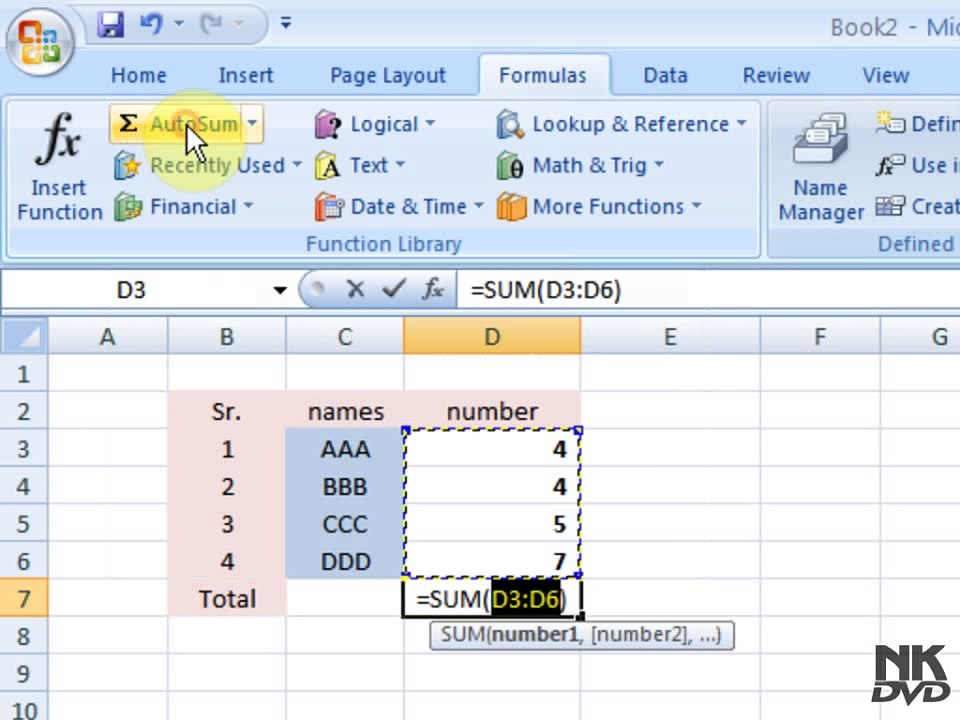This screenshot has width=960, height=720.
Task: Select row 7 header
Action: (x=23, y=598)
